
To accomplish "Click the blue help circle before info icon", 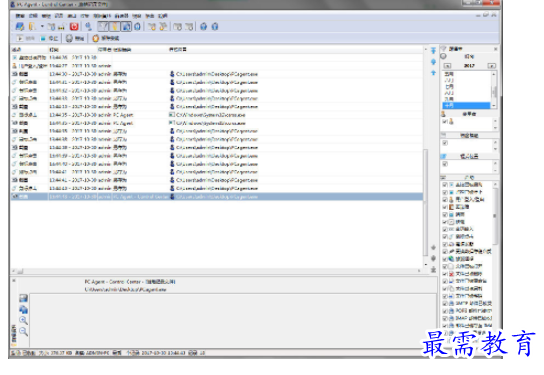I will (x=204, y=26).
